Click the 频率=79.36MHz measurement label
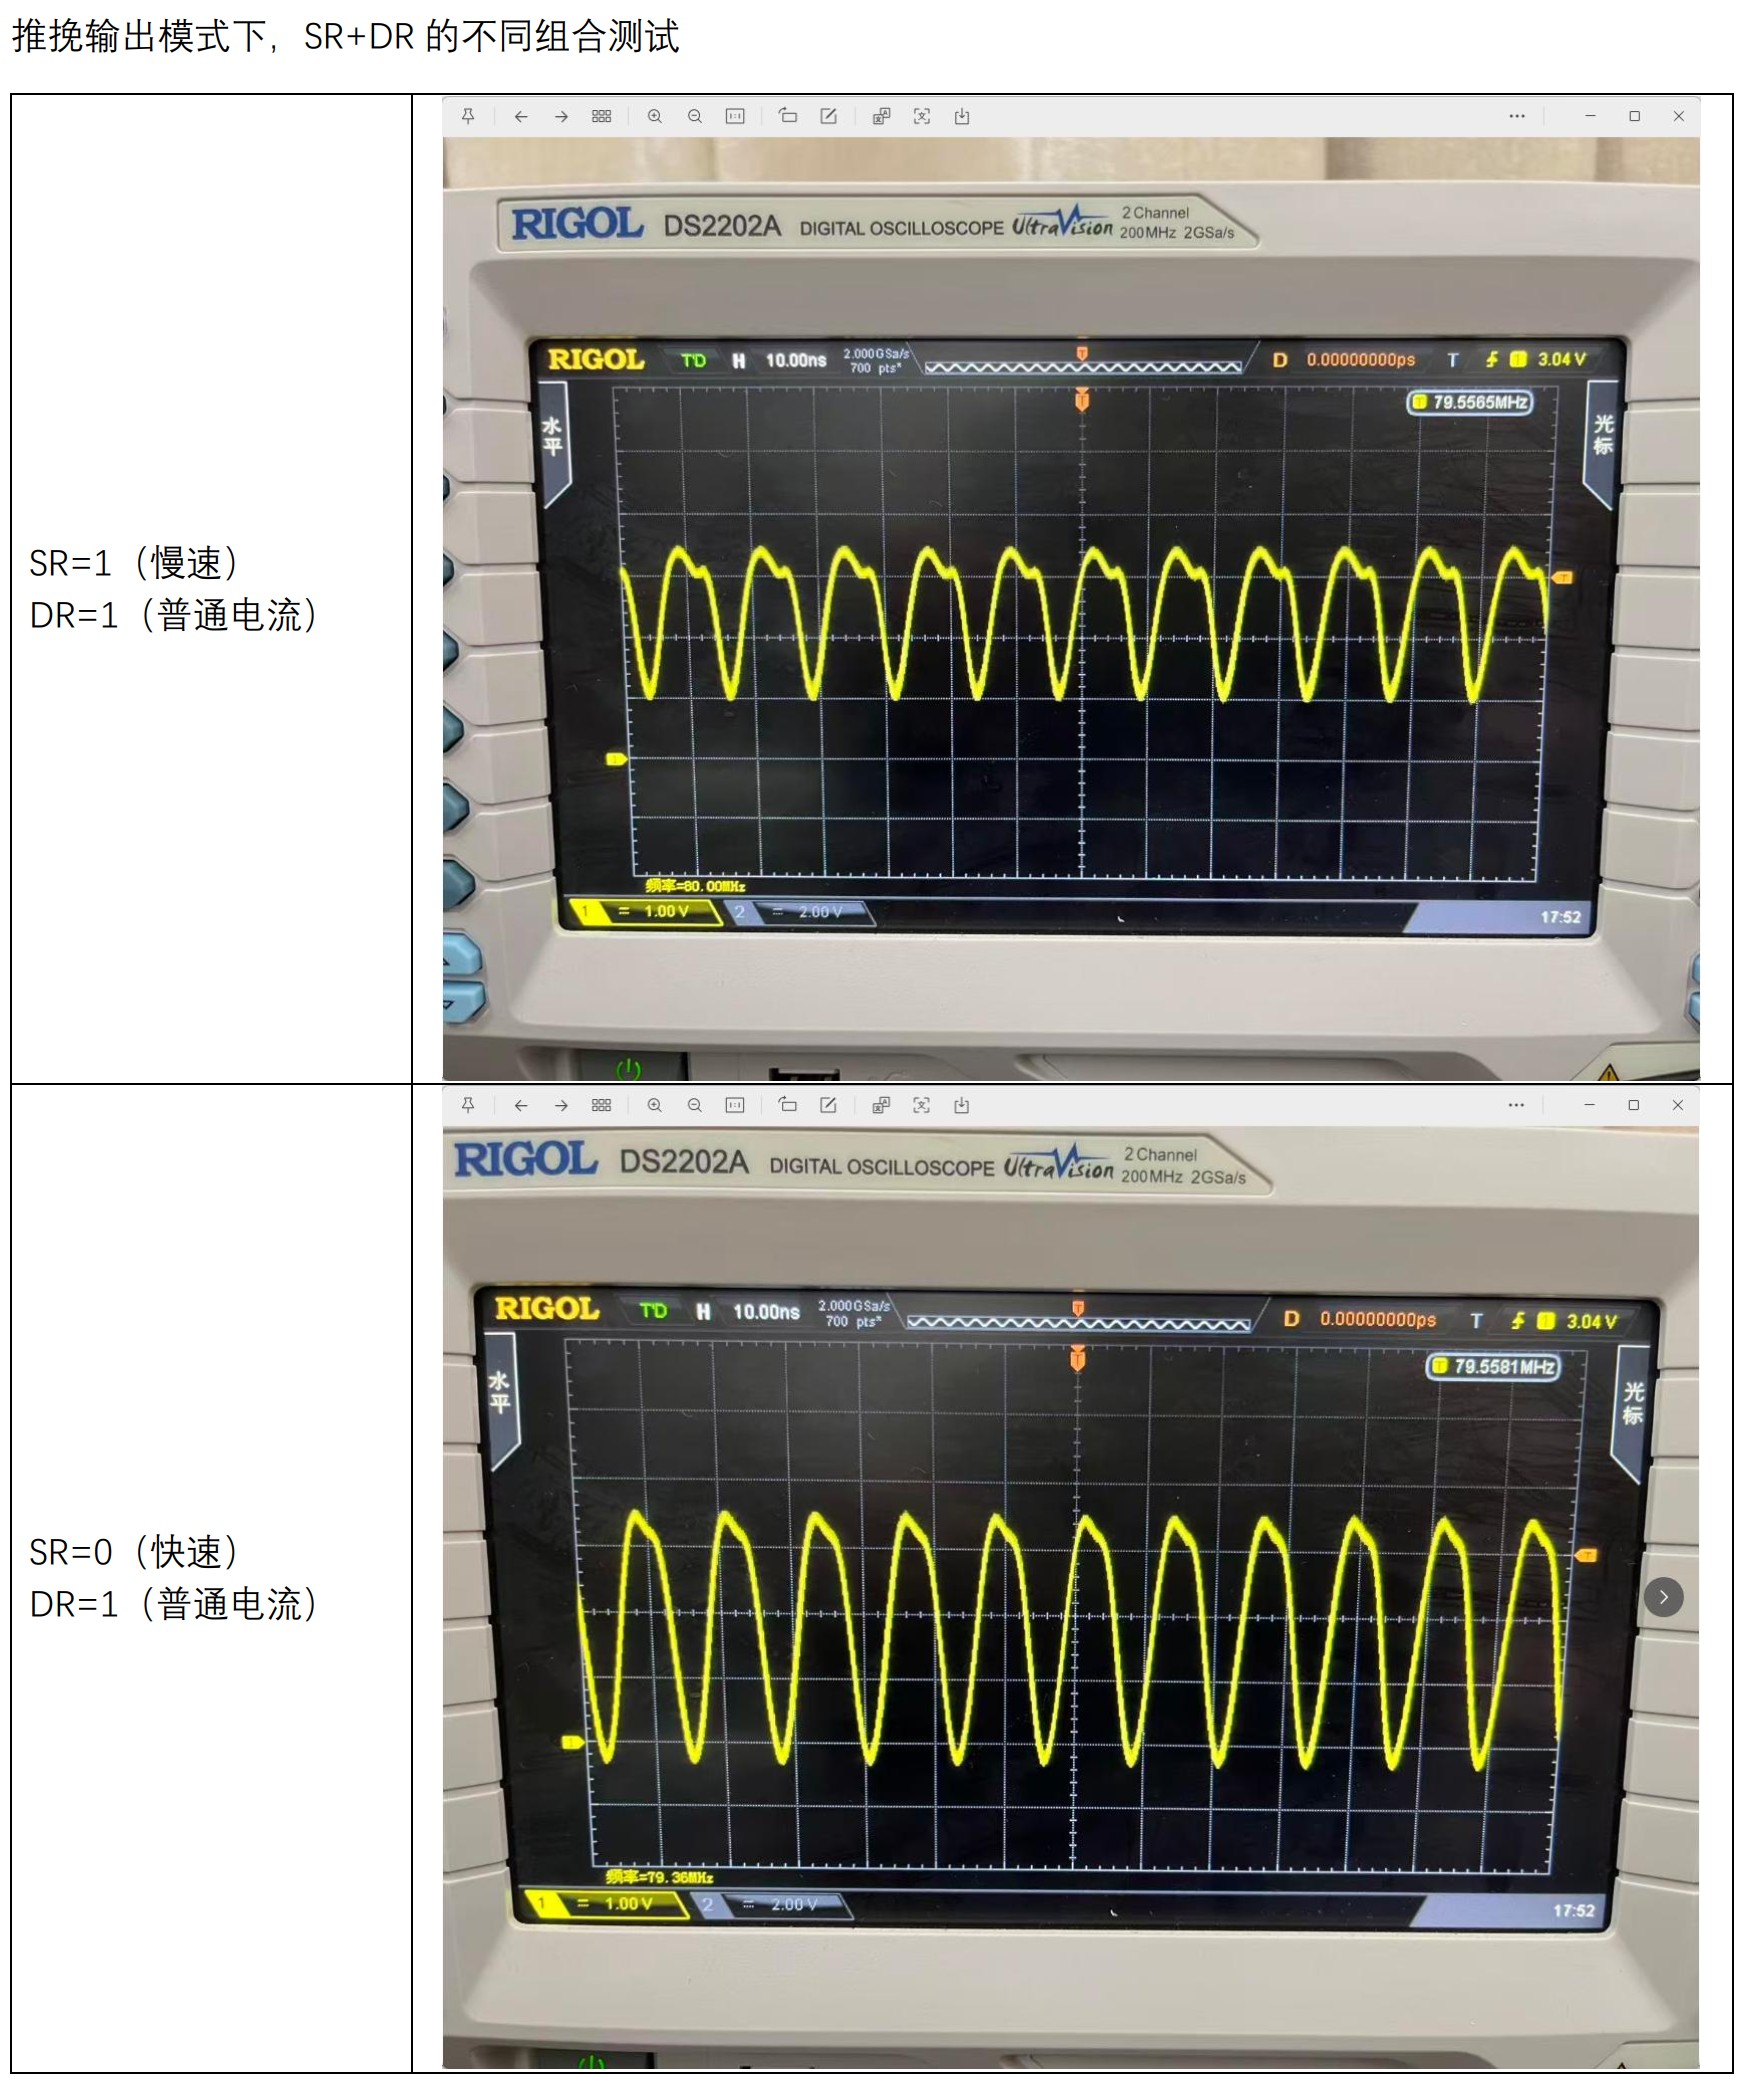1740x2080 pixels. pos(659,1877)
